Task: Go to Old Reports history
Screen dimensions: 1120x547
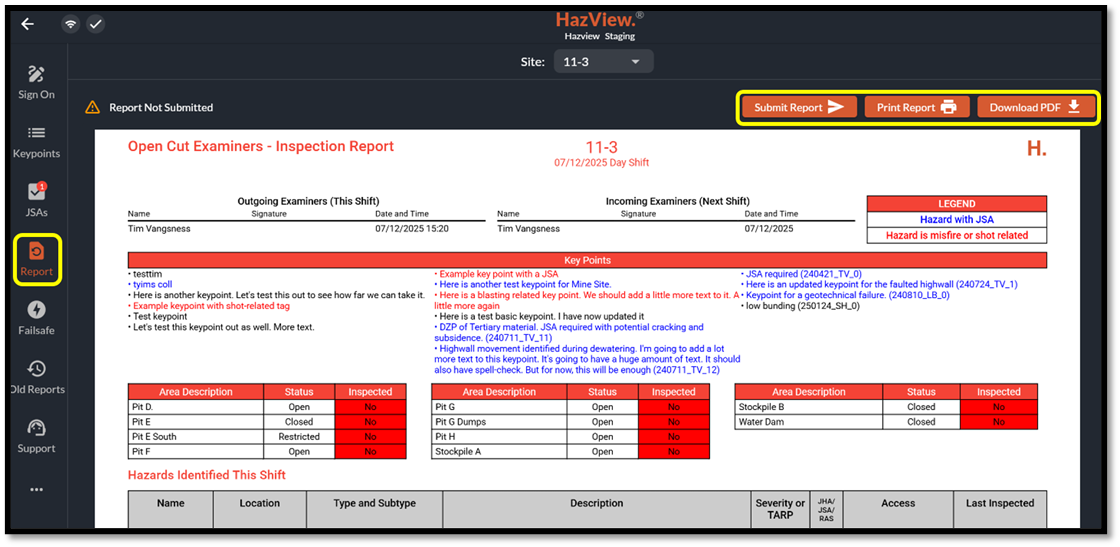Action: click(36, 376)
